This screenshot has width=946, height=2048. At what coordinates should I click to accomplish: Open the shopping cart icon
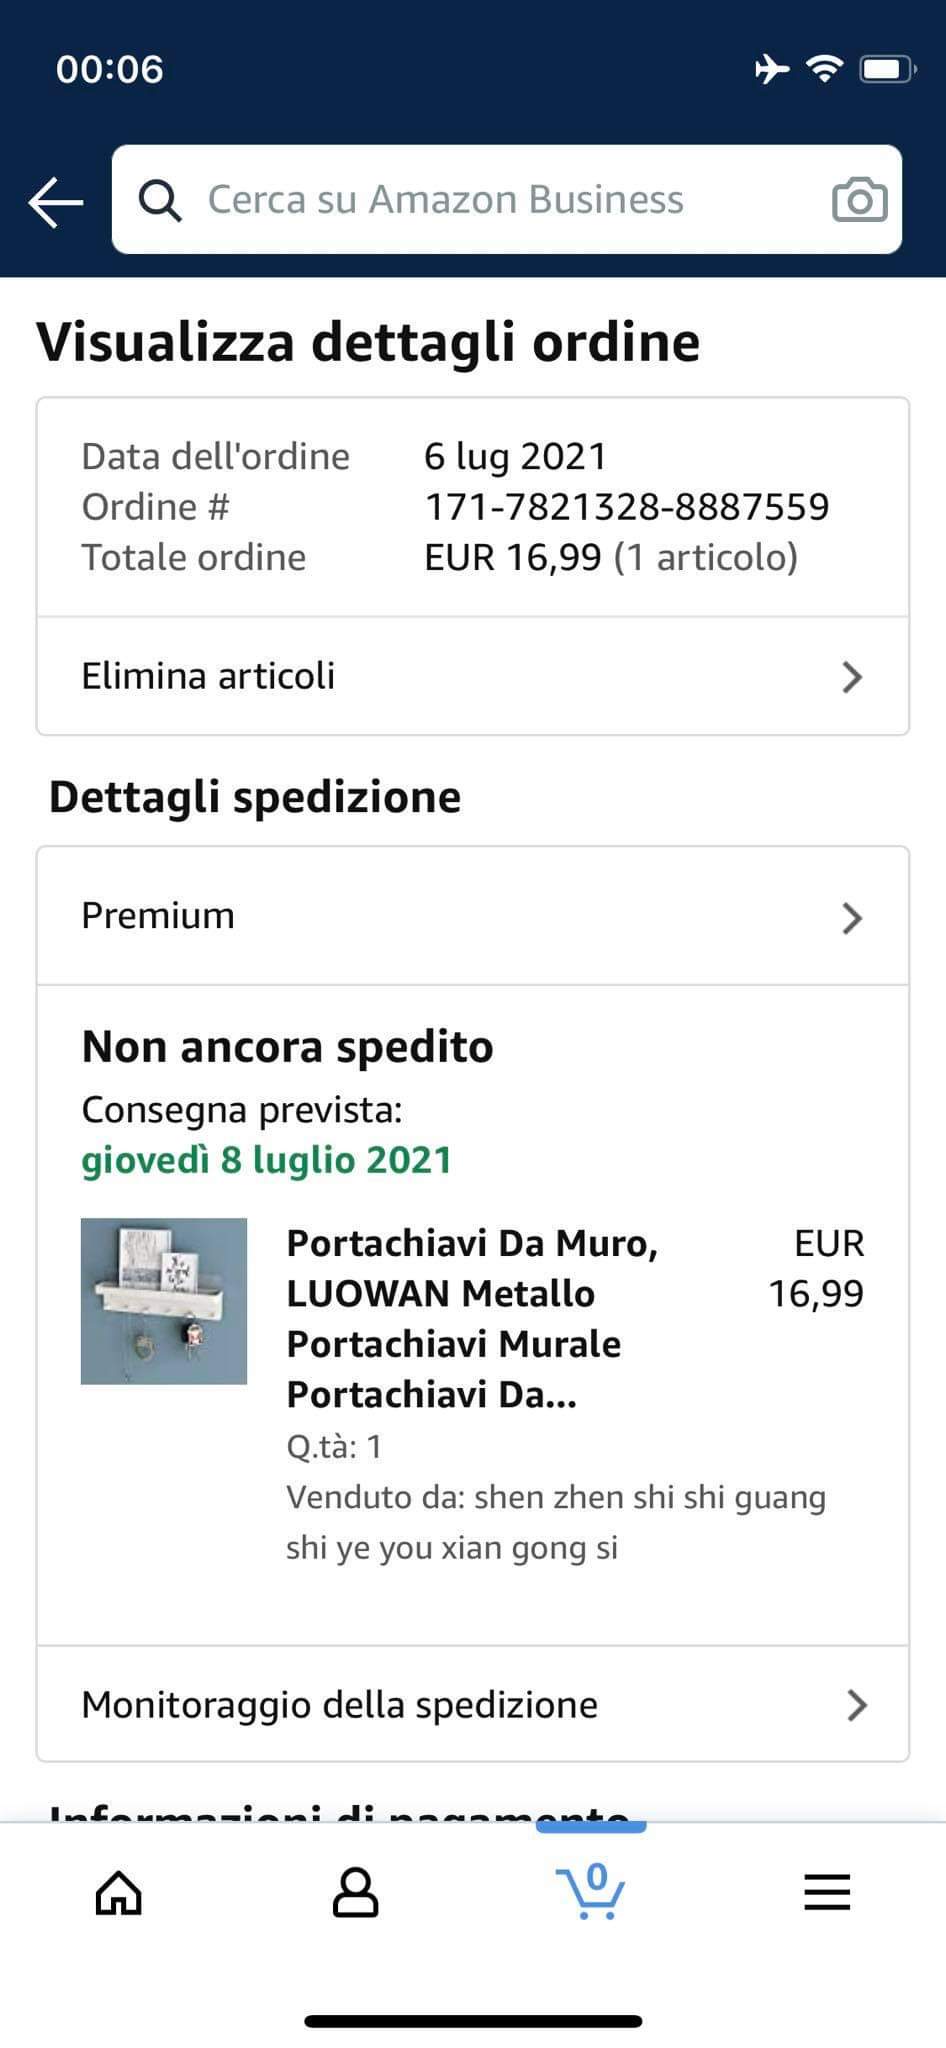click(x=591, y=1890)
